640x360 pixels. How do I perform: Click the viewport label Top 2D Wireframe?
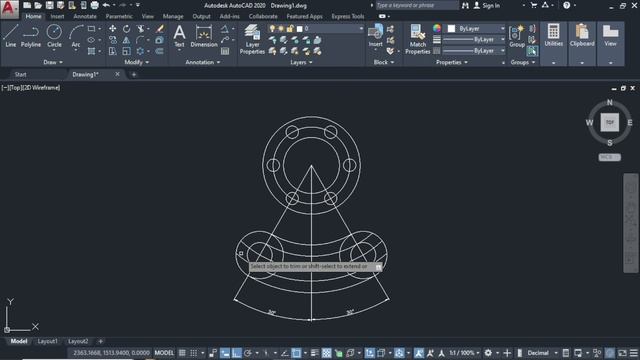click(x=31, y=87)
